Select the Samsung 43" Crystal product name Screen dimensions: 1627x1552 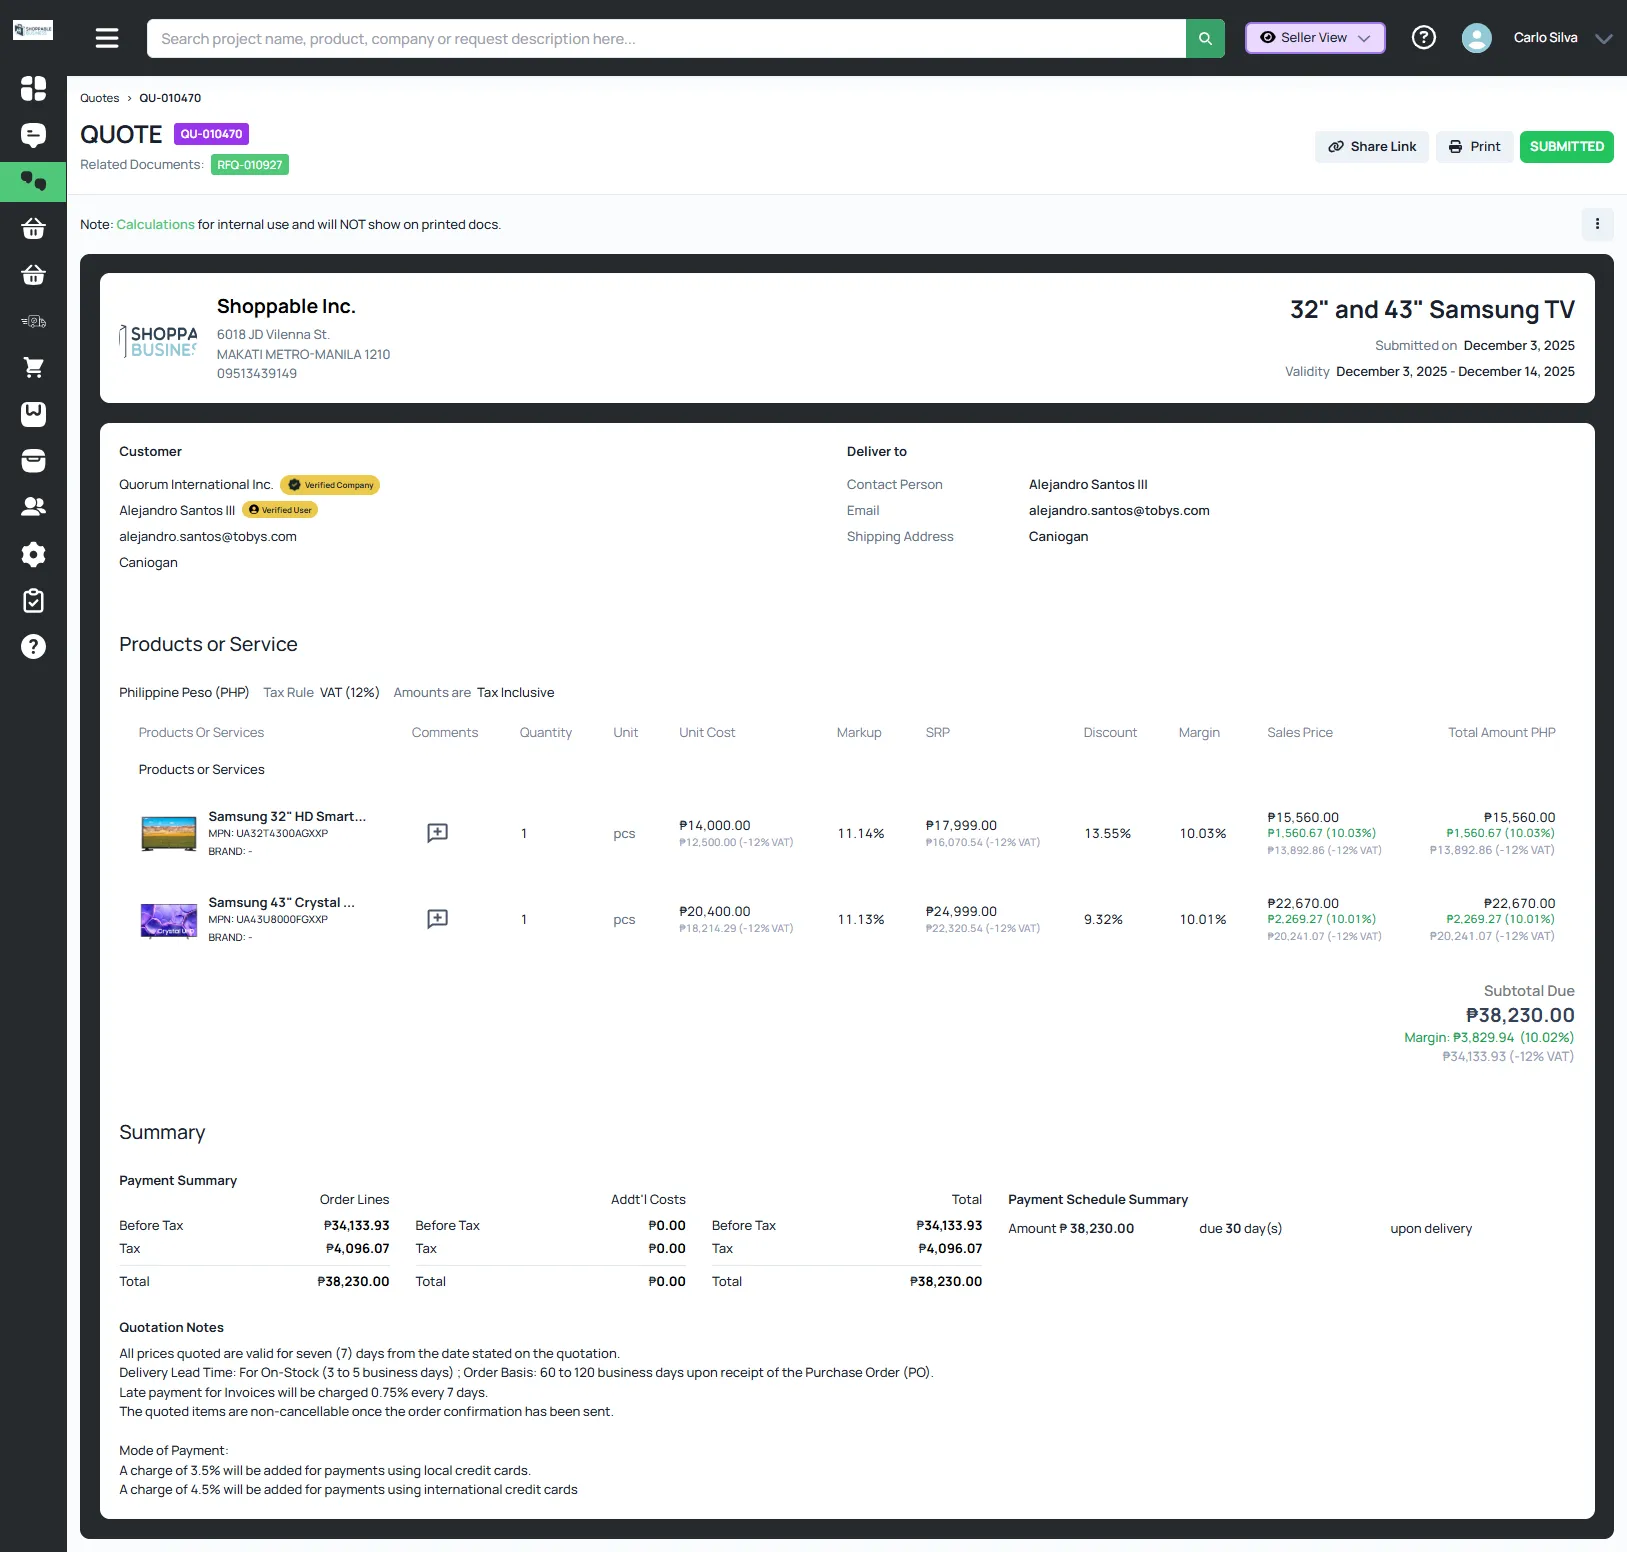[281, 902]
